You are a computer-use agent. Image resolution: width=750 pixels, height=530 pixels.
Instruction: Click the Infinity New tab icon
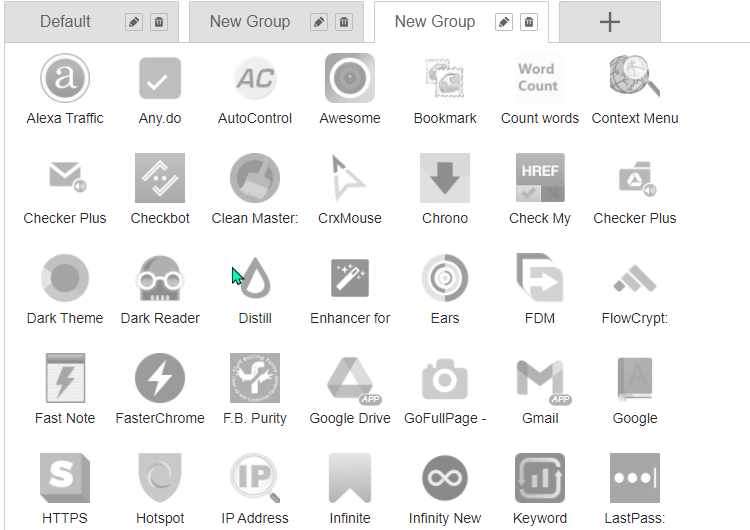pos(445,478)
